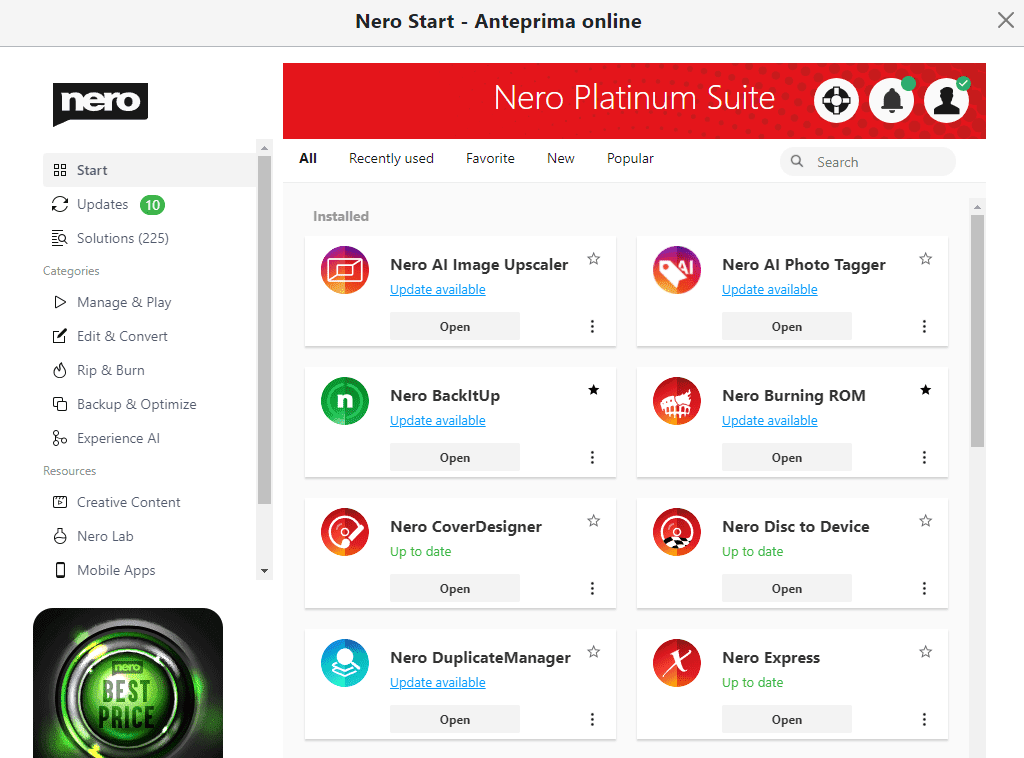1024x758 pixels.
Task: Favorite Nero AI Image Upscaler with its star
Action: 594,259
